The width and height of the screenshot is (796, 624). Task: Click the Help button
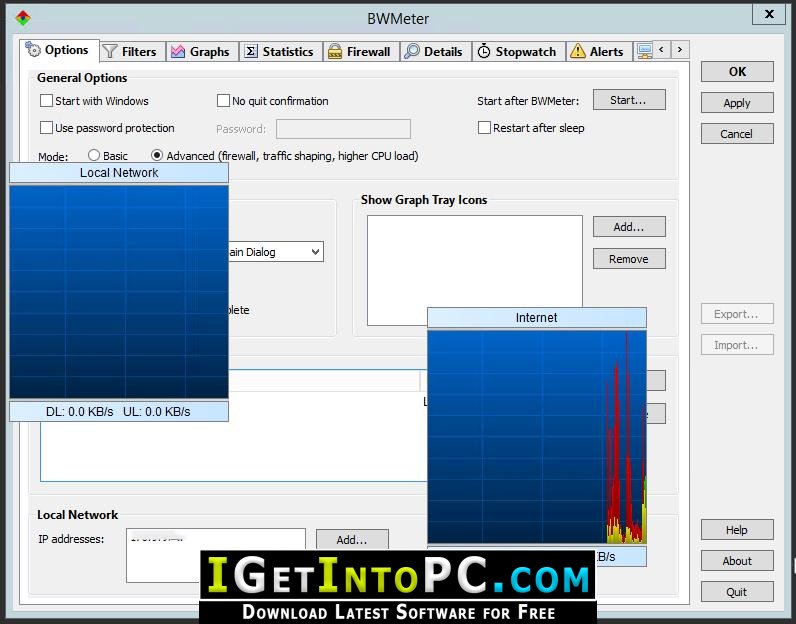point(737,530)
